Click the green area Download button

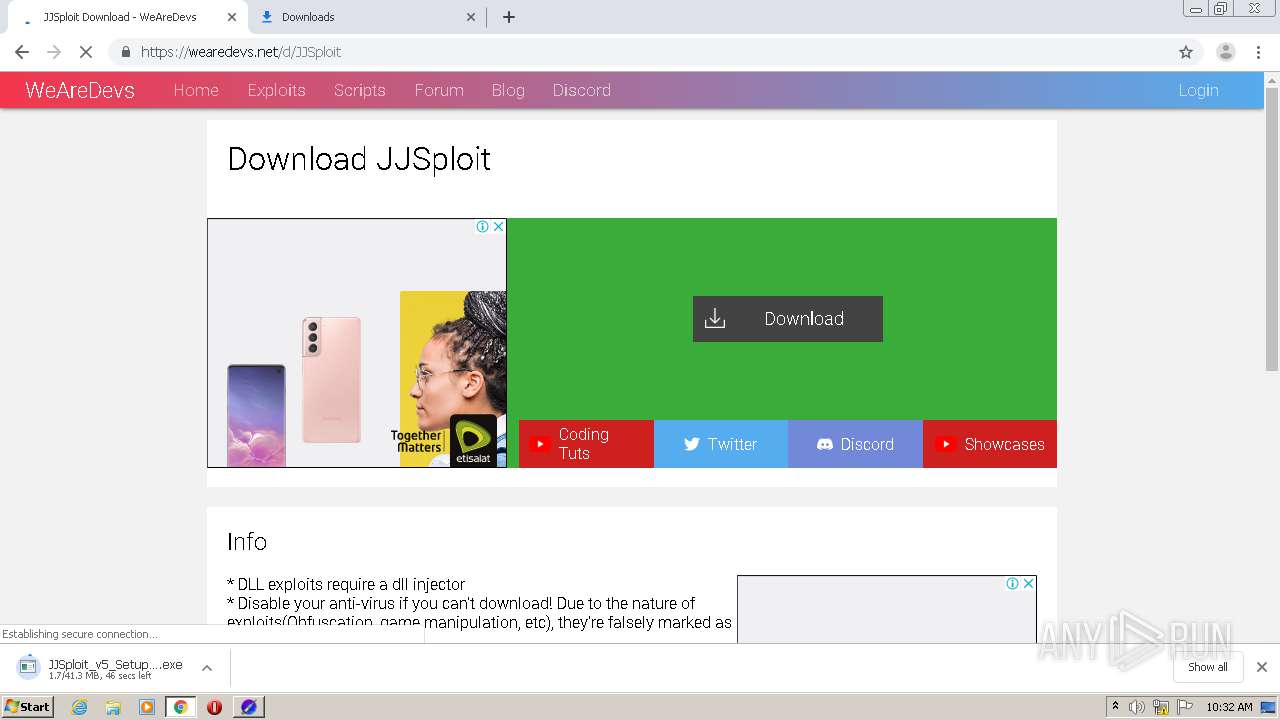point(788,319)
